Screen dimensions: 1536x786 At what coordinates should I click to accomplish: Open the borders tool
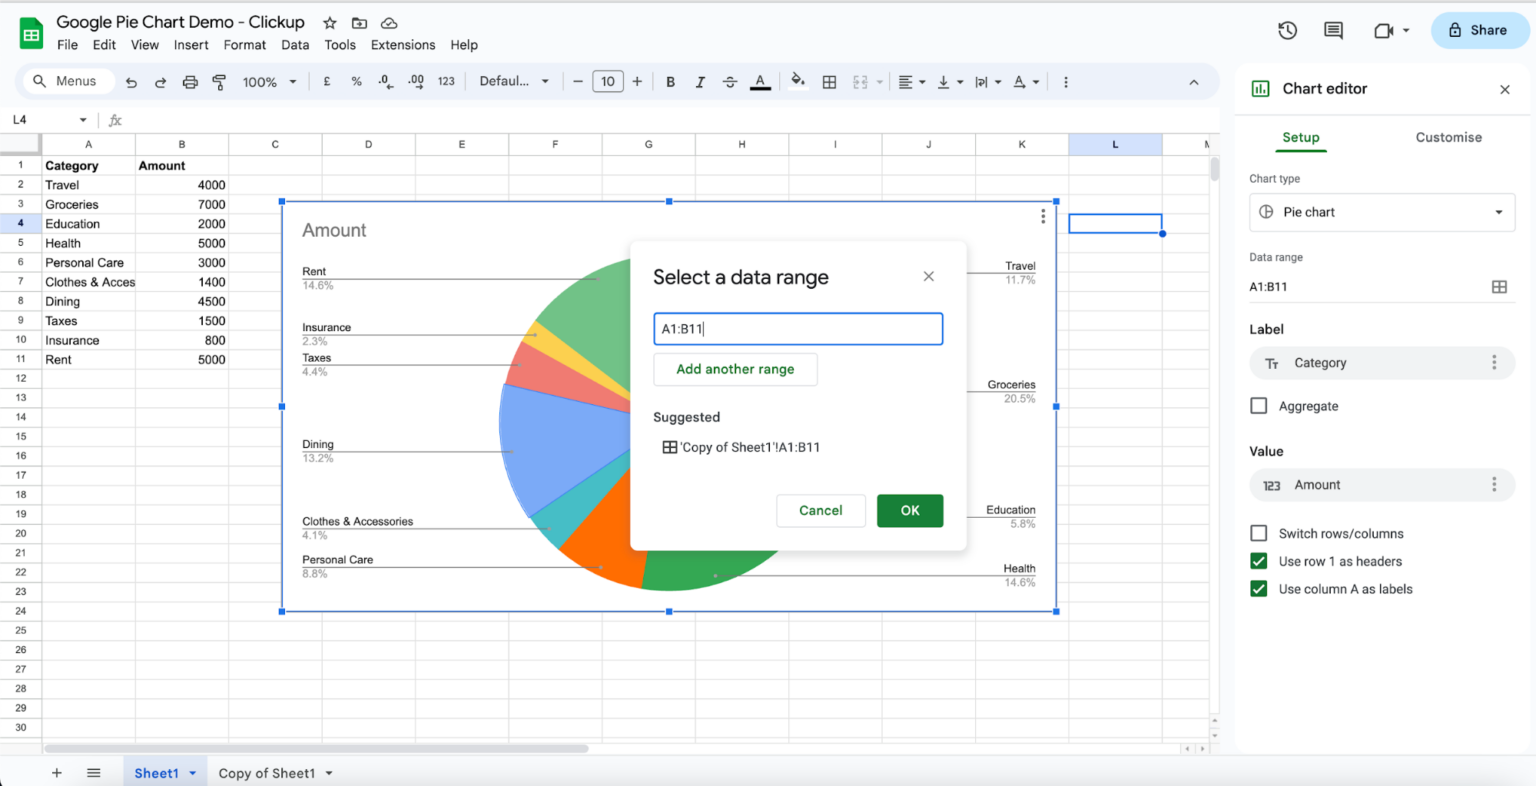[x=829, y=81]
